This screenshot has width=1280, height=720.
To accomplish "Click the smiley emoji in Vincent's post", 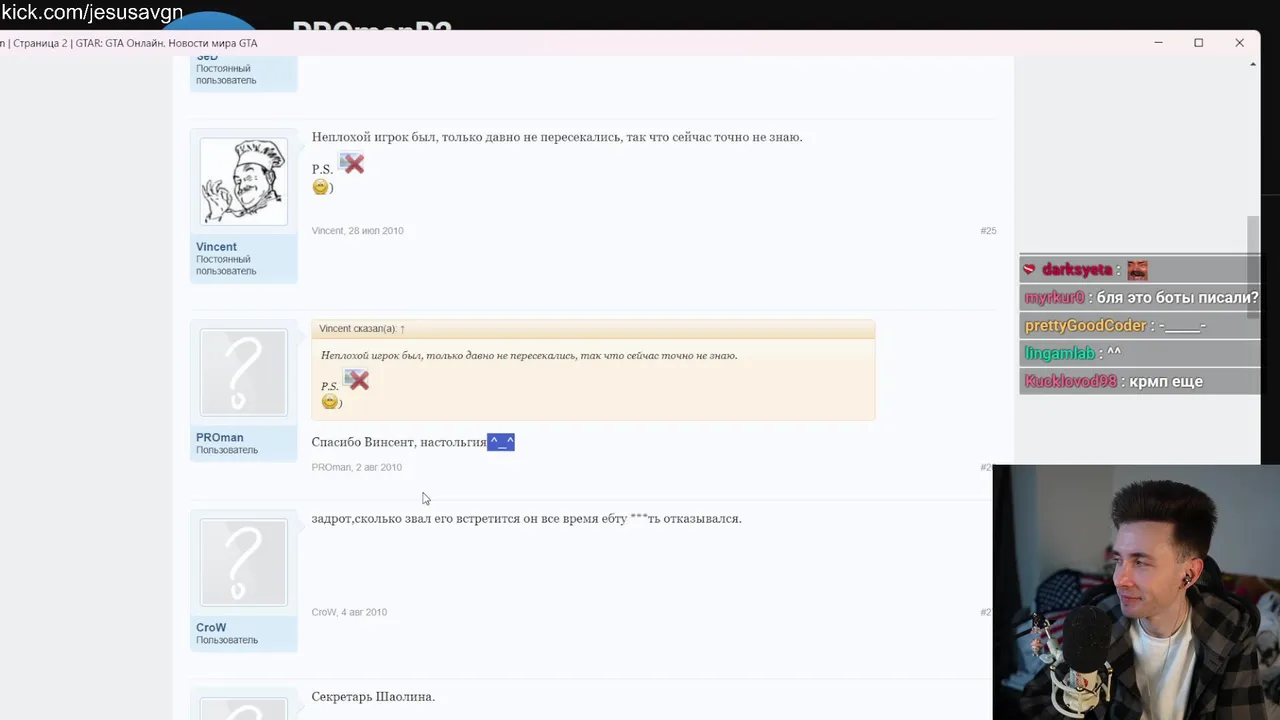I will point(320,187).
